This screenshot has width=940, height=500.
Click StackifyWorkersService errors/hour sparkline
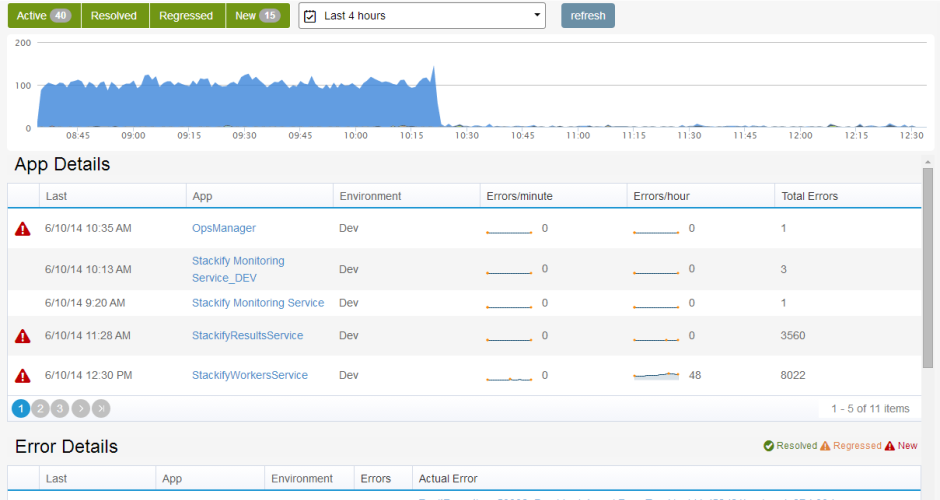tap(656, 376)
